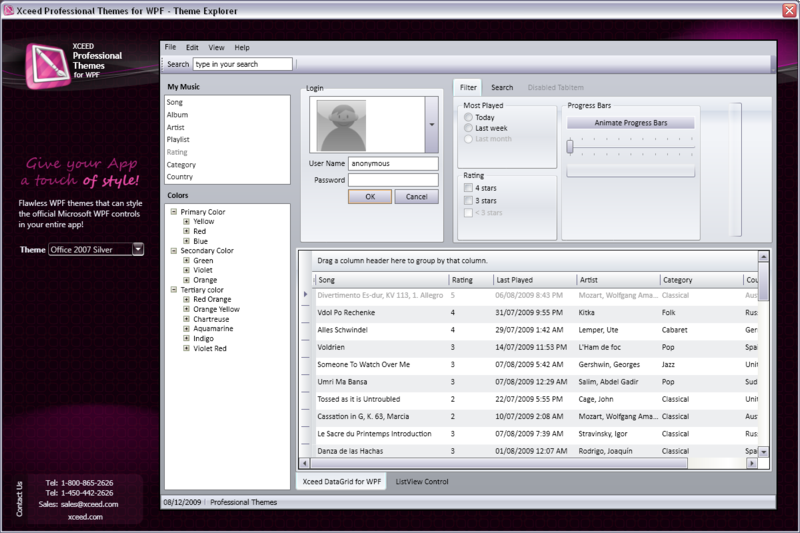
Task: Expand the Aquamarine tree node
Action: (186, 328)
